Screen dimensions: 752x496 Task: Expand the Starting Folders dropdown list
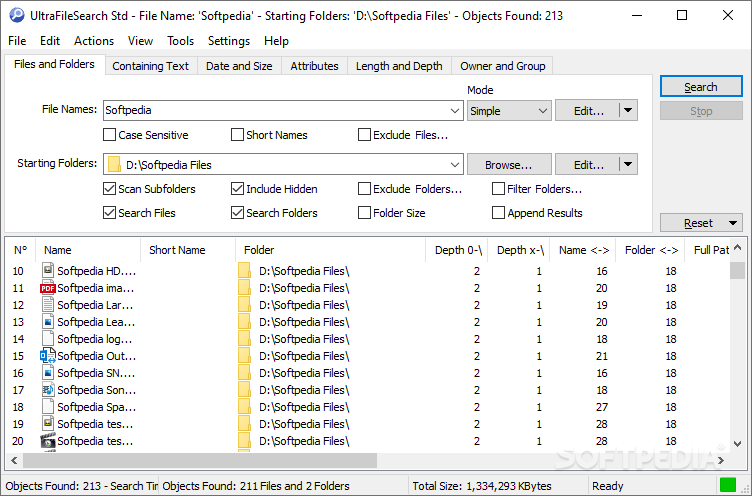pyautogui.click(x=455, y=165)
